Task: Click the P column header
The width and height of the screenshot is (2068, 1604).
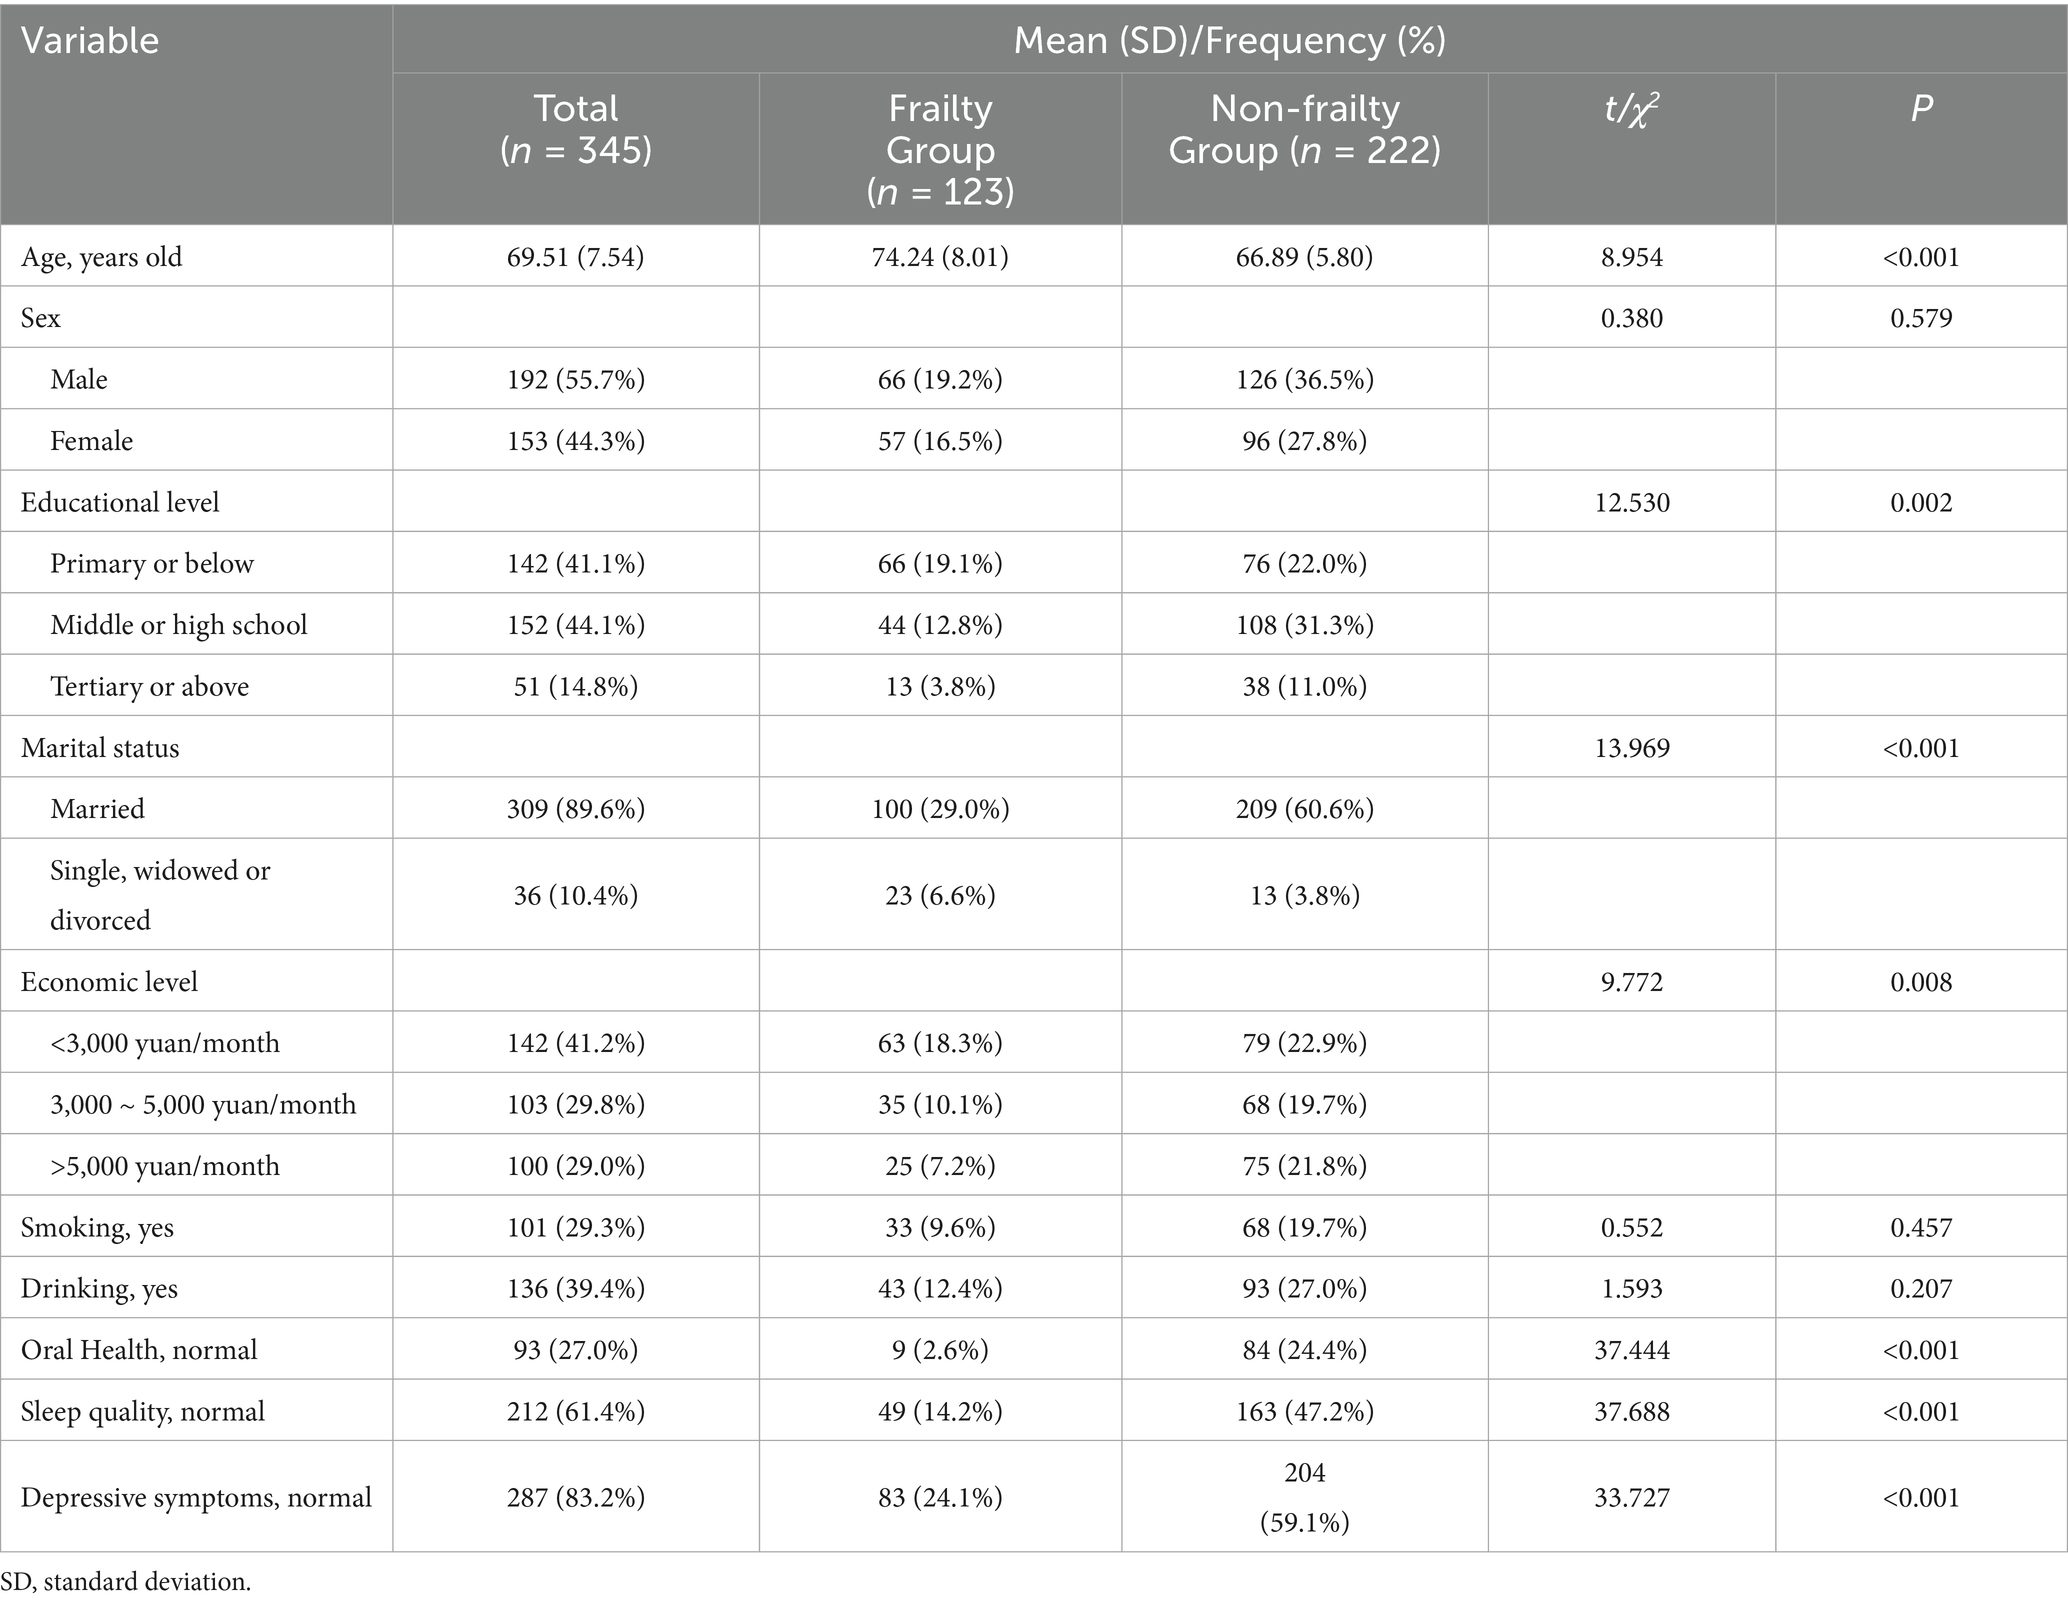Action: click(1921, 108)
